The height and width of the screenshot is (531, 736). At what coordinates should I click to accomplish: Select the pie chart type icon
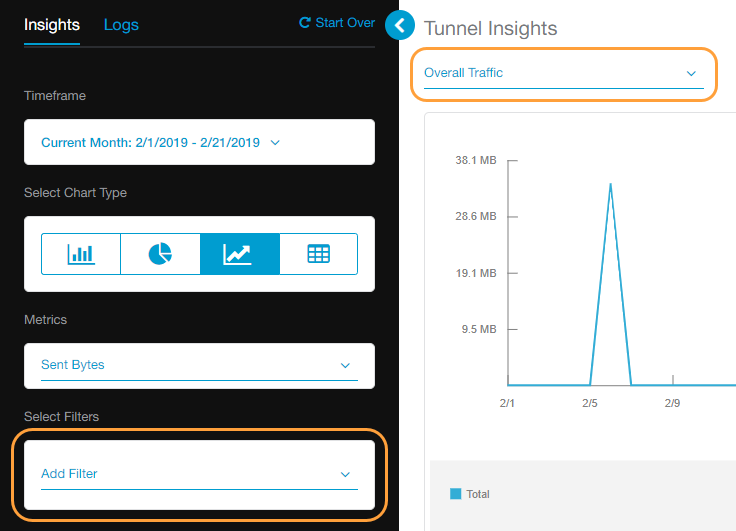pos(160,254)
